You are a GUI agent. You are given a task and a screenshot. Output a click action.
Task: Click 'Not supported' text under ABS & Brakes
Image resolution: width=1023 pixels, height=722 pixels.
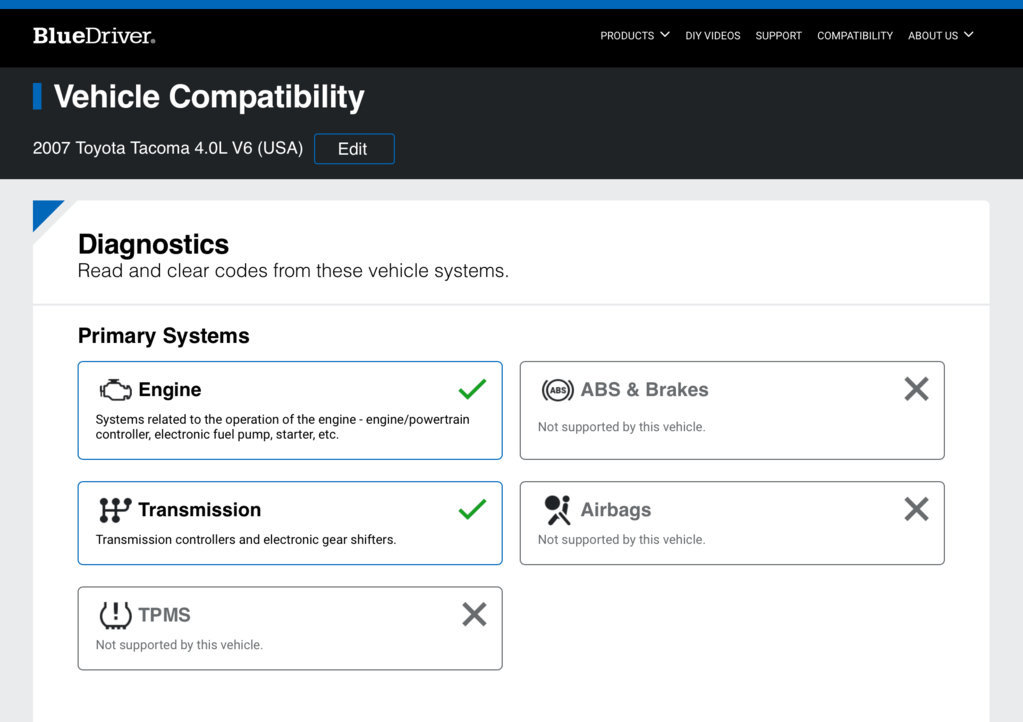coord(622,427)
